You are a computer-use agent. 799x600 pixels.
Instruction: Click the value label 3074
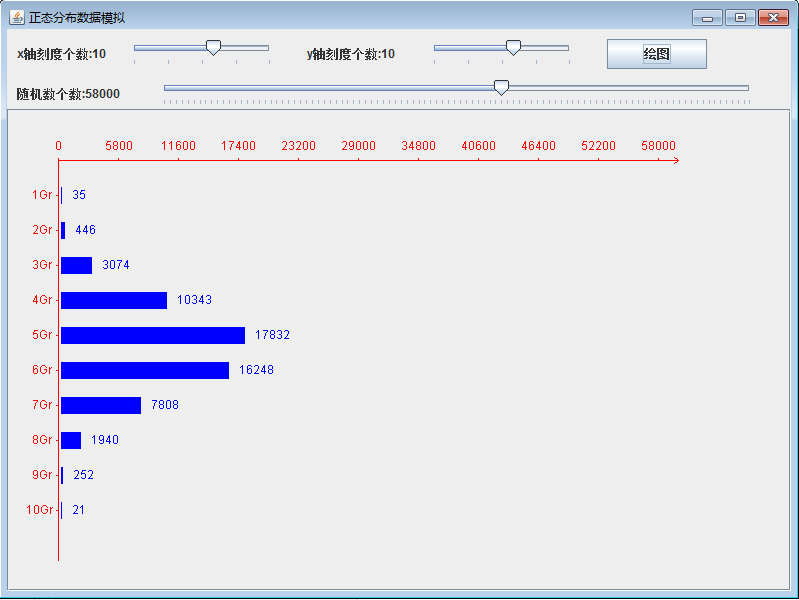pos(116,265)
